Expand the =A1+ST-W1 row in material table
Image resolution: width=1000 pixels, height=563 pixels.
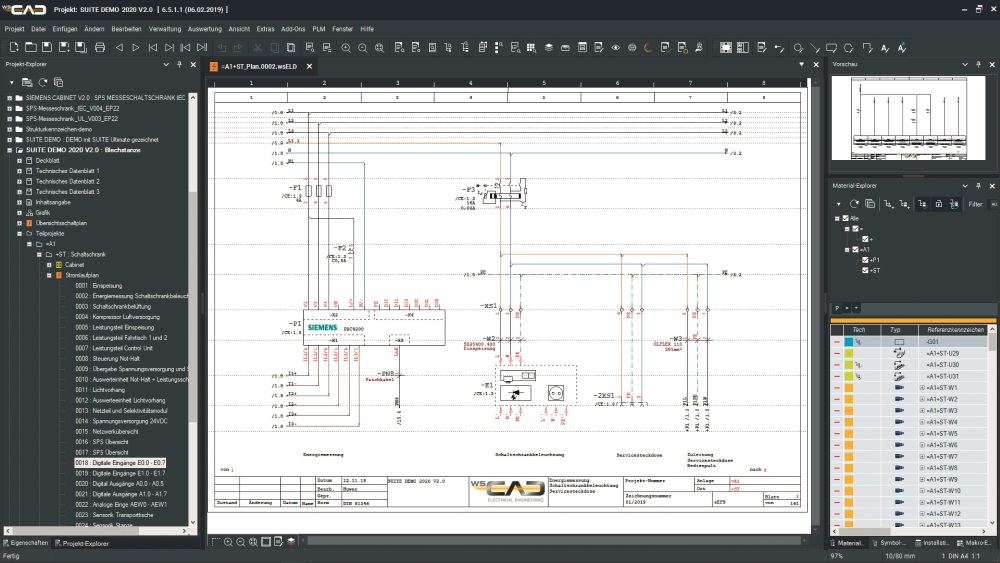[x=922, y=388]
